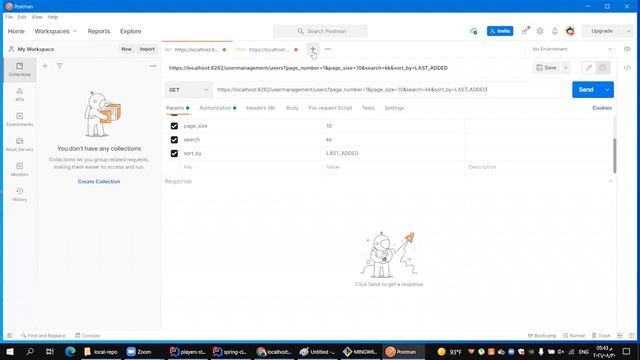Open the APIs sidebar section
This screenshot has height=360, width=640.
tap(20, 94)
